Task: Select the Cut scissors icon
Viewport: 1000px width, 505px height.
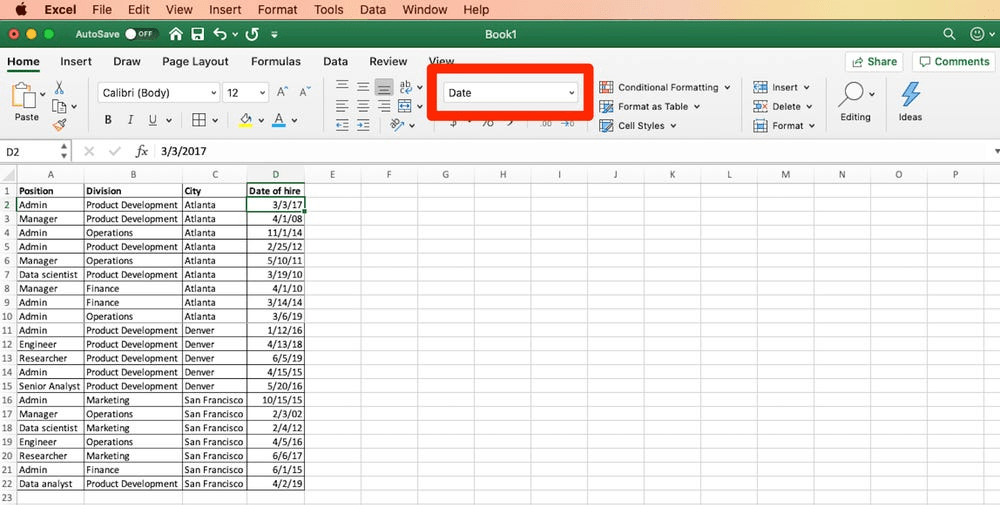Action: [x=60, y=88]
